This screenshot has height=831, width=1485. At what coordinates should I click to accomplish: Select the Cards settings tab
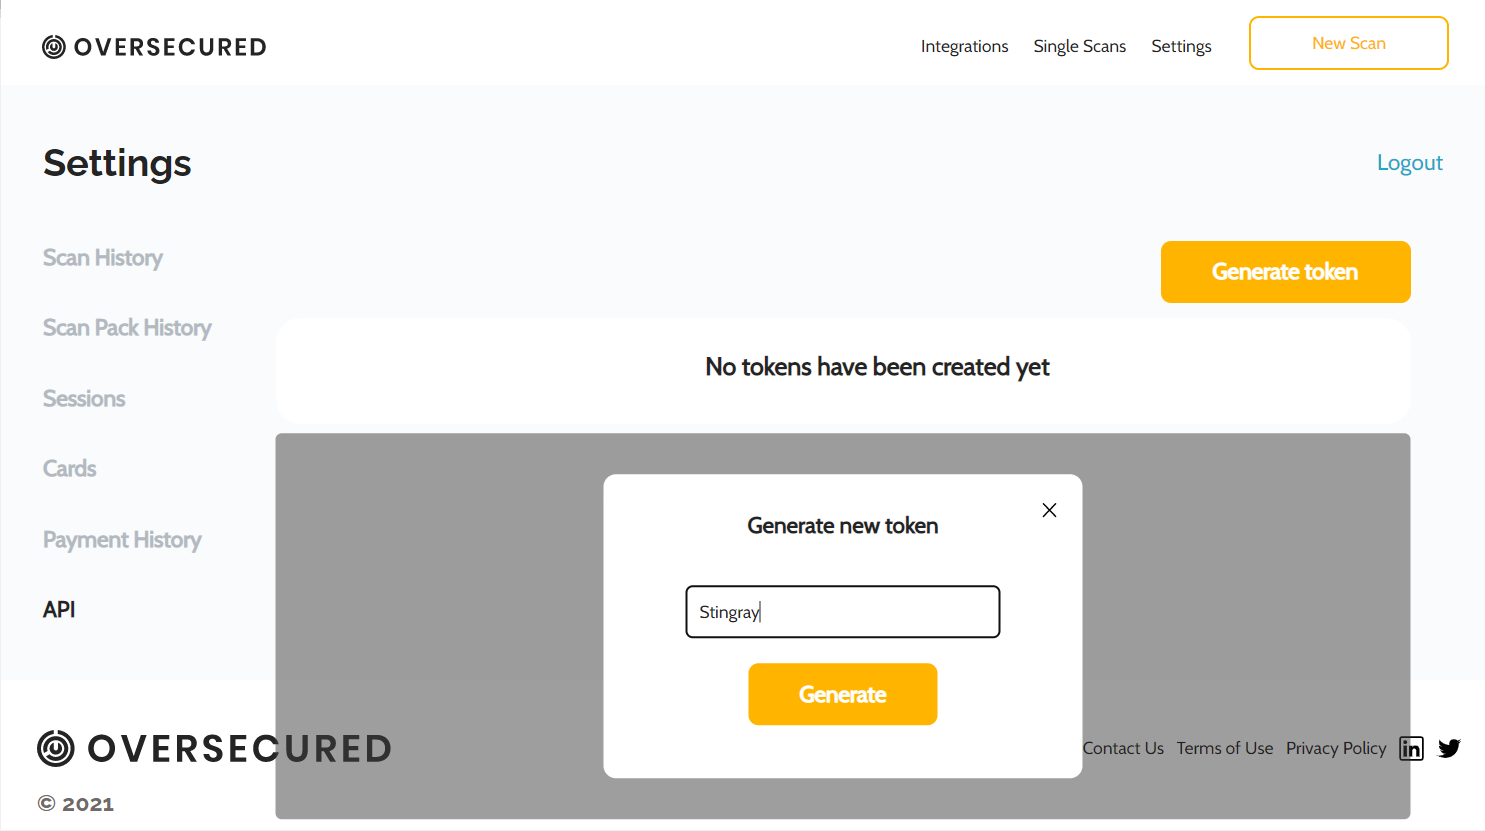click(70, 469)
